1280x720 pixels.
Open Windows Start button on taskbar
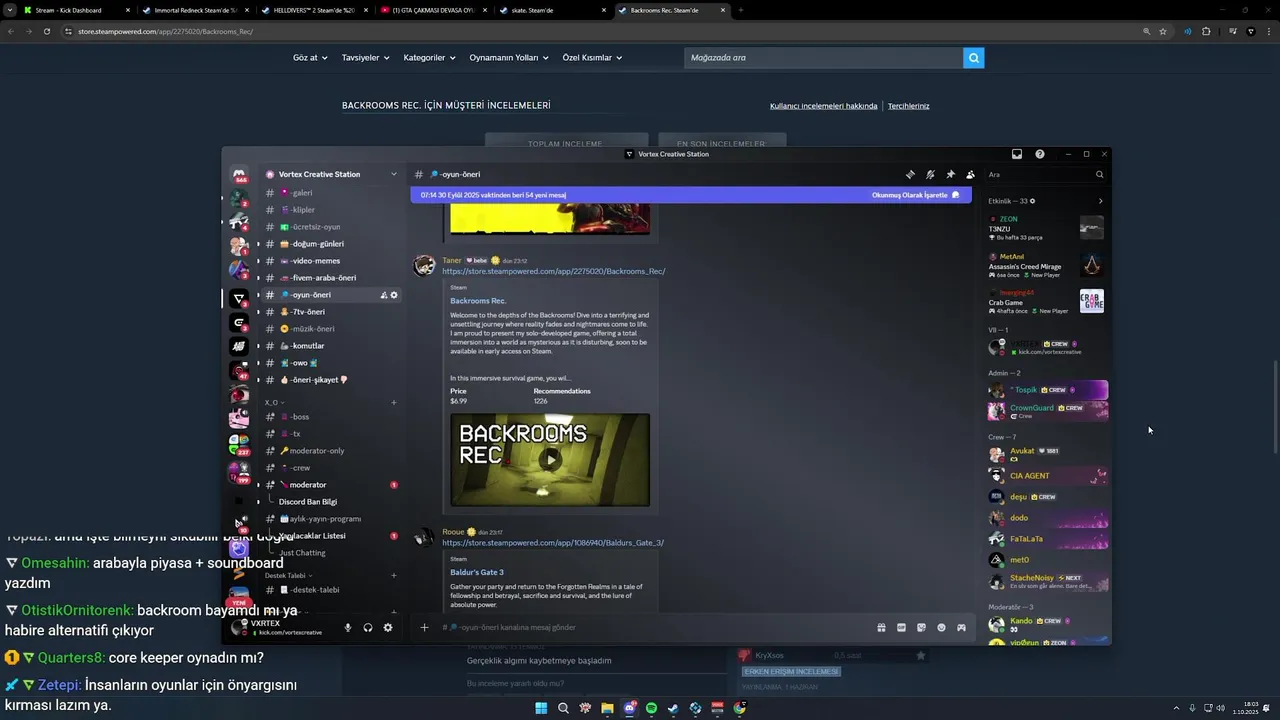541,708
